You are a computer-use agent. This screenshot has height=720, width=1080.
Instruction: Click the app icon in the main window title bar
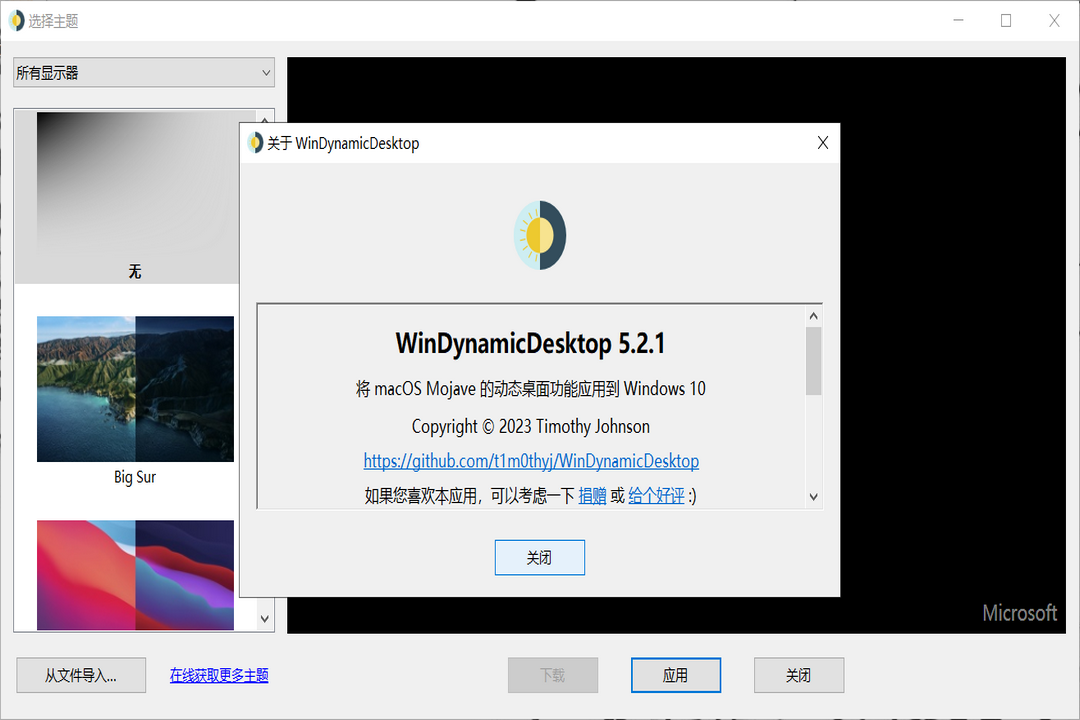point(15,19)
